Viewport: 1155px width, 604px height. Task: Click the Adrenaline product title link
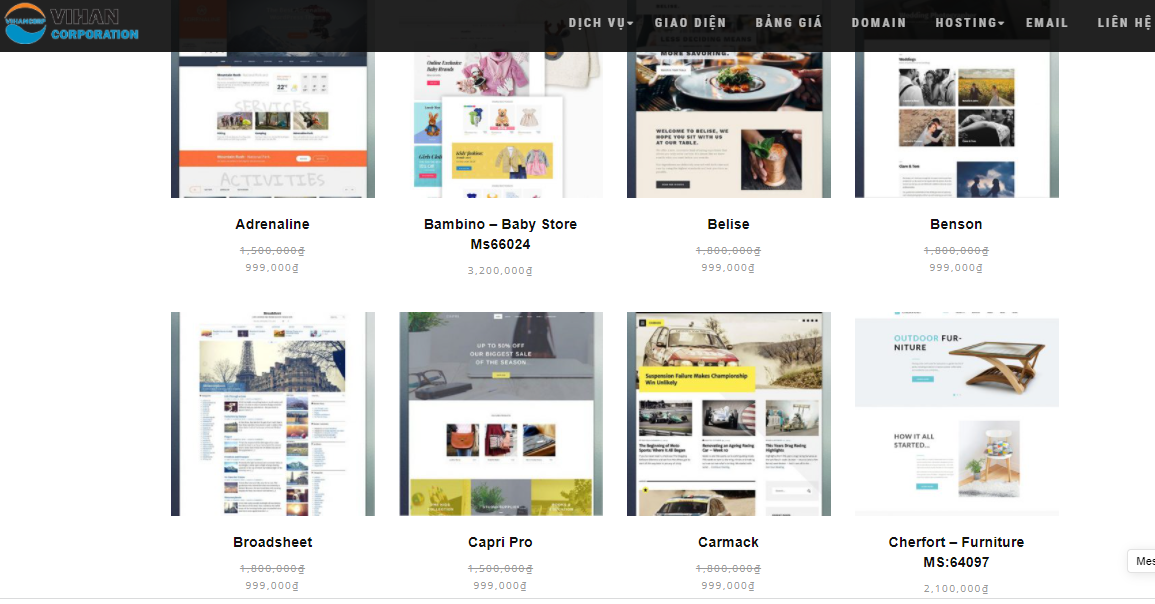(x=273, y=224)
